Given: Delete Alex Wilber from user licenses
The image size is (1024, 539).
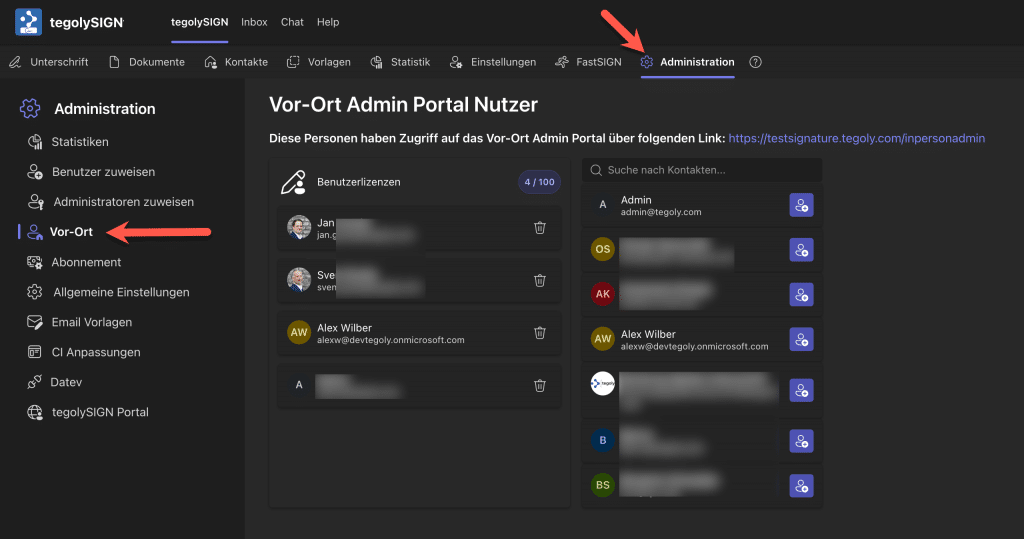Looking at the screenshot, I should [x=540, y=333].
